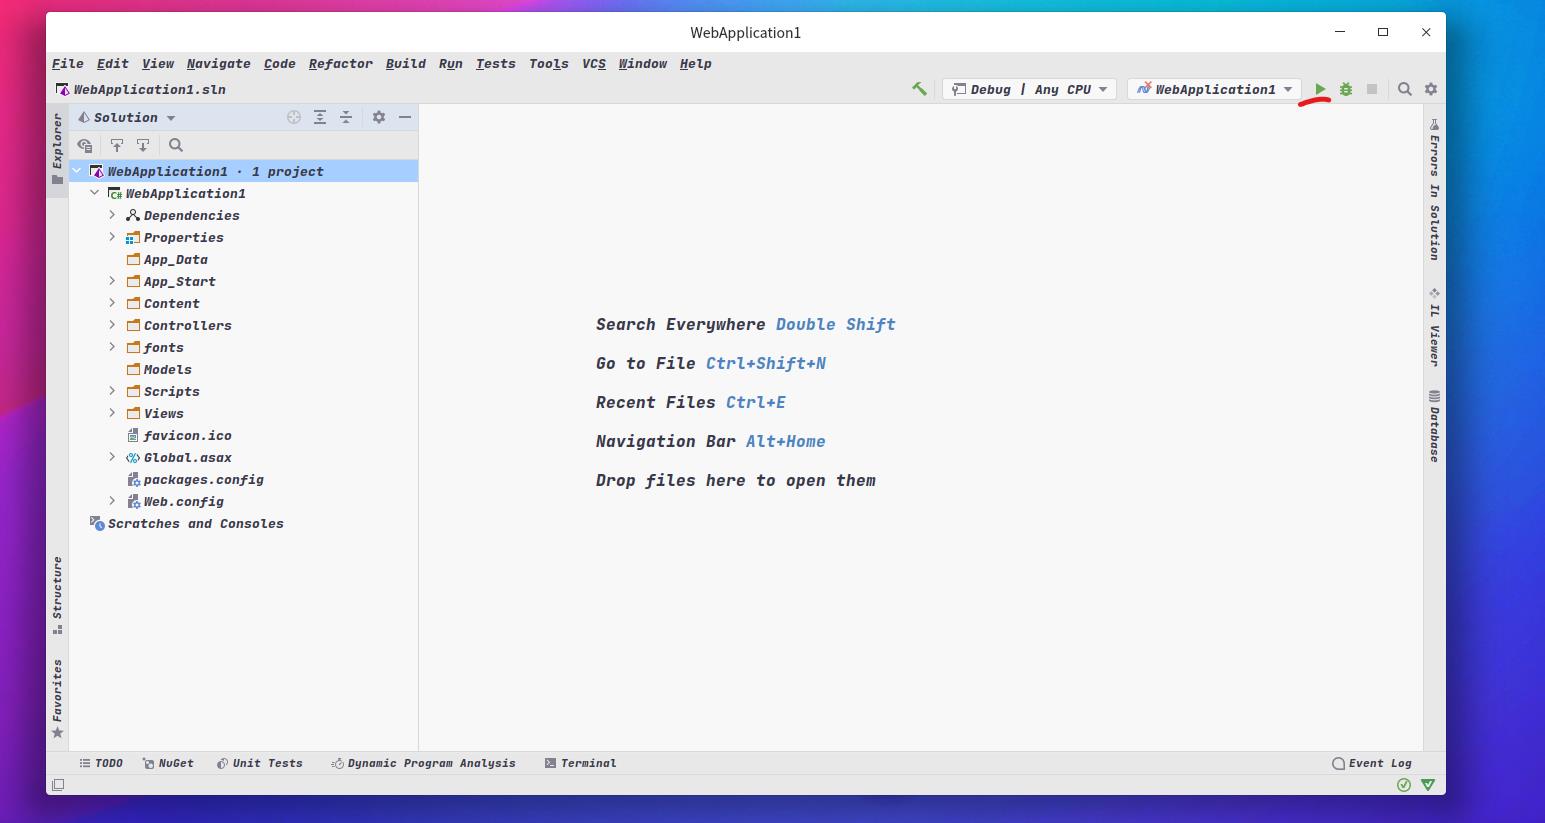Expand the Views folder
This screenshot has width=1545, height=823.
point(113,413)
